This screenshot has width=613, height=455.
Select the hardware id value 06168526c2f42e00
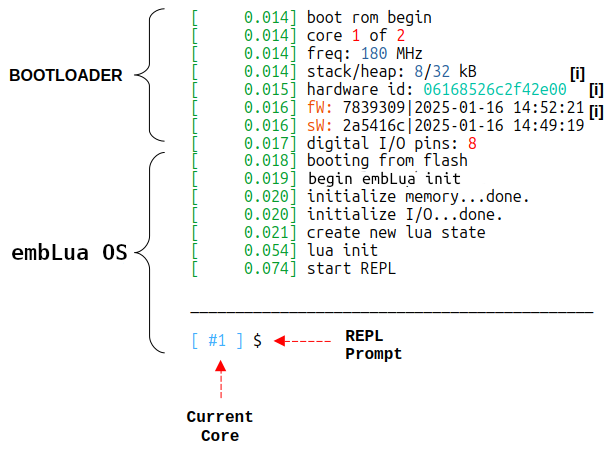pyautogui.click(x=487, y=90)
